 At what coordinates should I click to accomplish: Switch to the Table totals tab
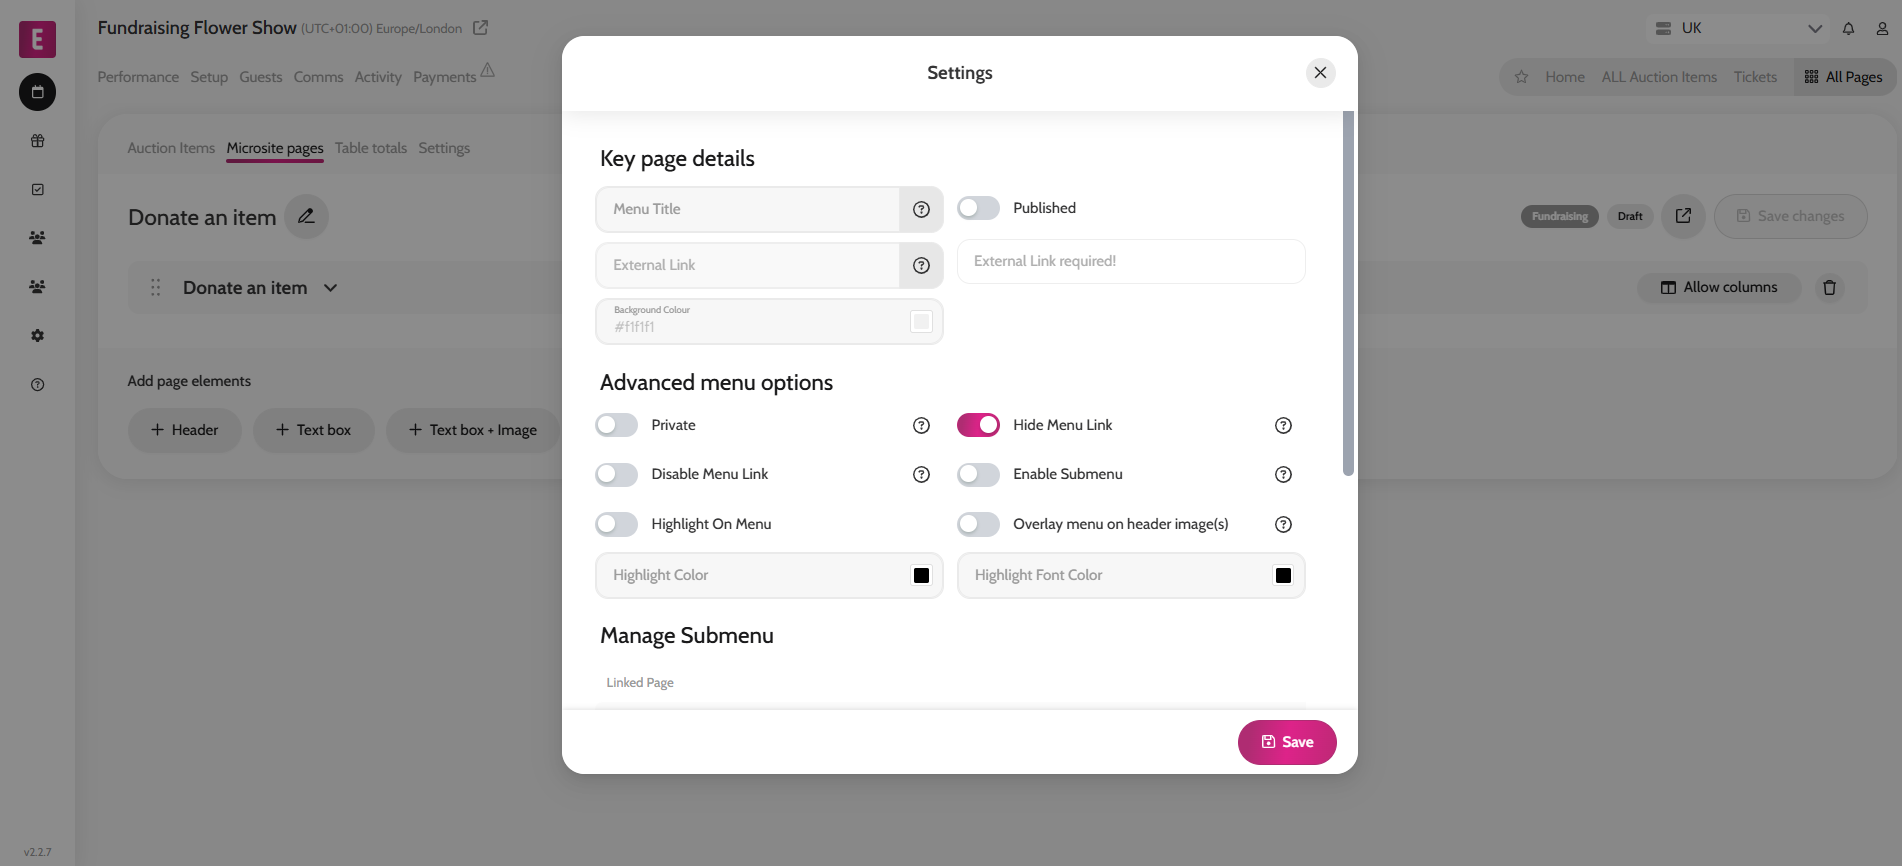370,148
